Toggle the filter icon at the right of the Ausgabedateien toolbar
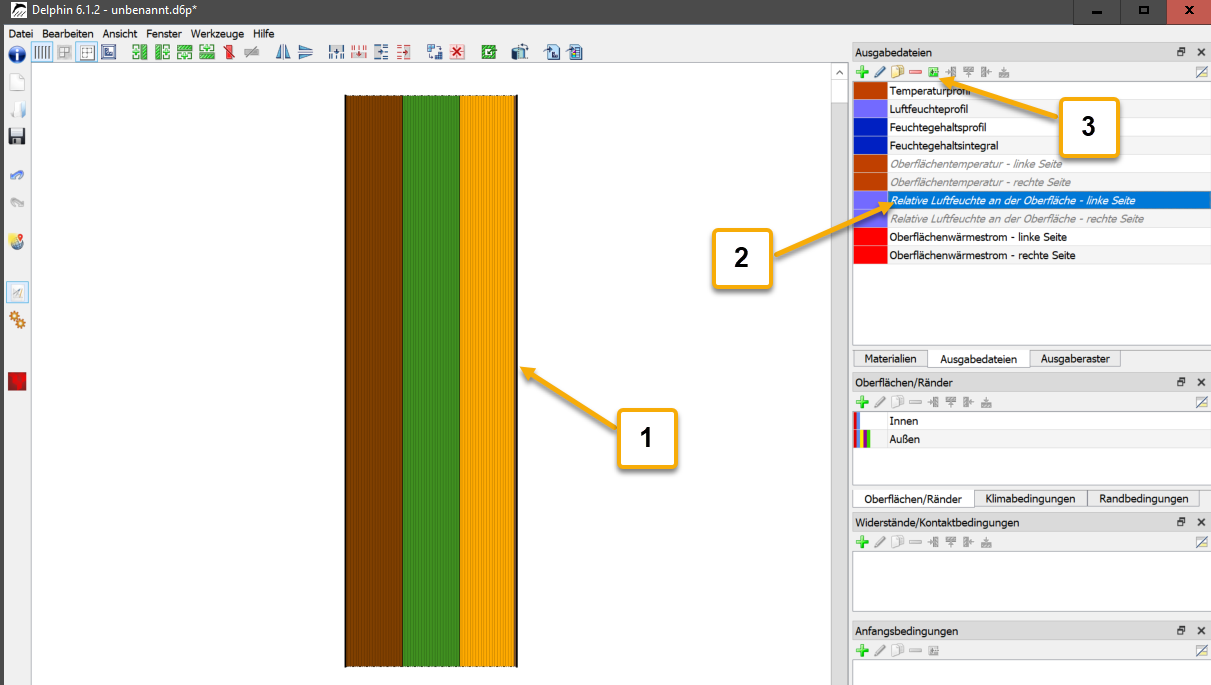The height and width of the screenshot is (685, 1211). 1201,72
